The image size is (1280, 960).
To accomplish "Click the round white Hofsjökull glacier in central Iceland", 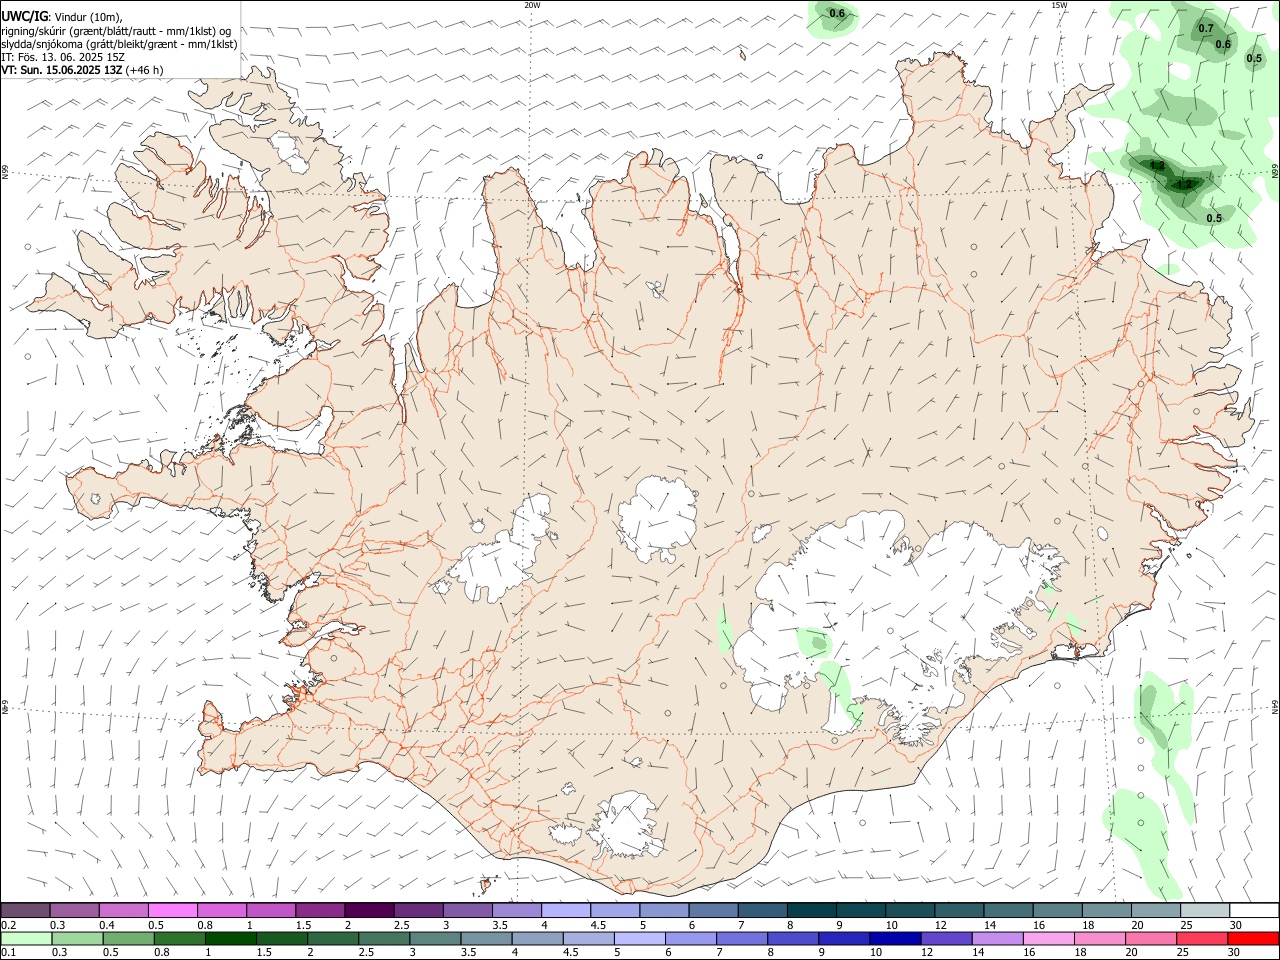I will click(x=657, y=520).
